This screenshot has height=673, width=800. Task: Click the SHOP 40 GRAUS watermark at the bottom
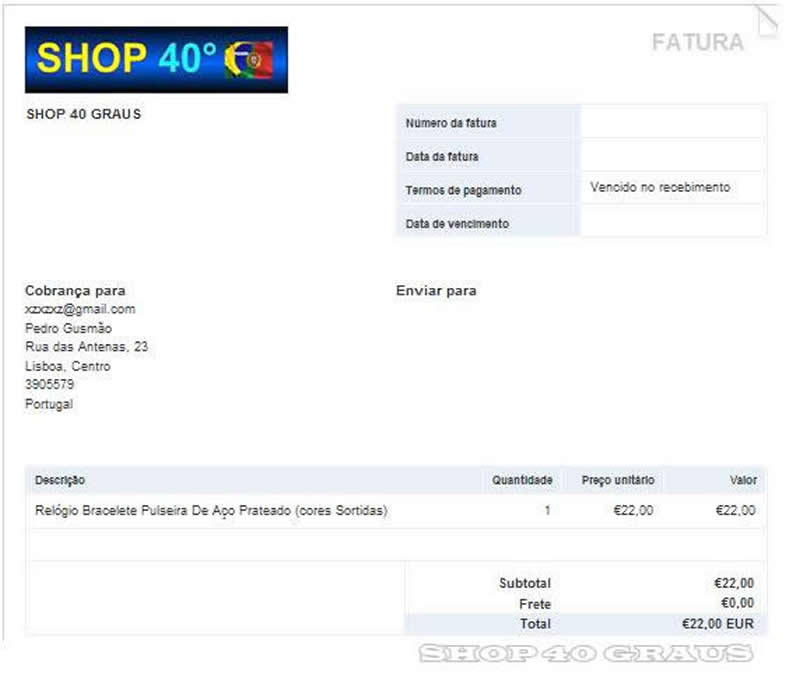coord(585,654)
